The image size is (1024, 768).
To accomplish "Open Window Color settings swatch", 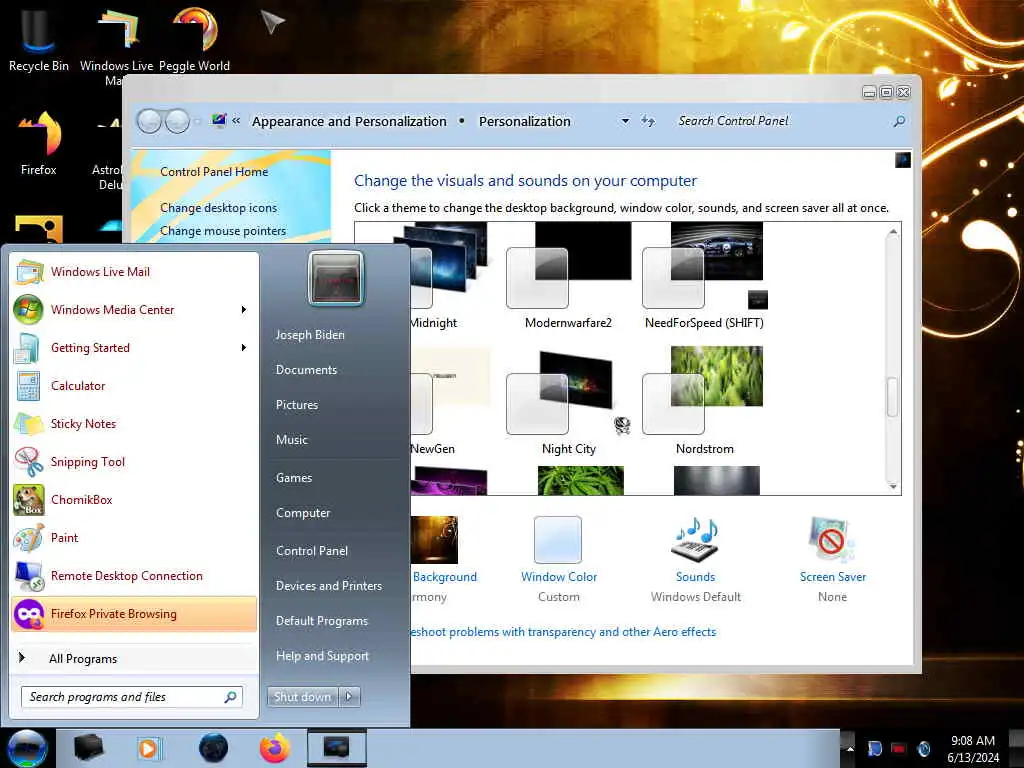I will point(558,539).
